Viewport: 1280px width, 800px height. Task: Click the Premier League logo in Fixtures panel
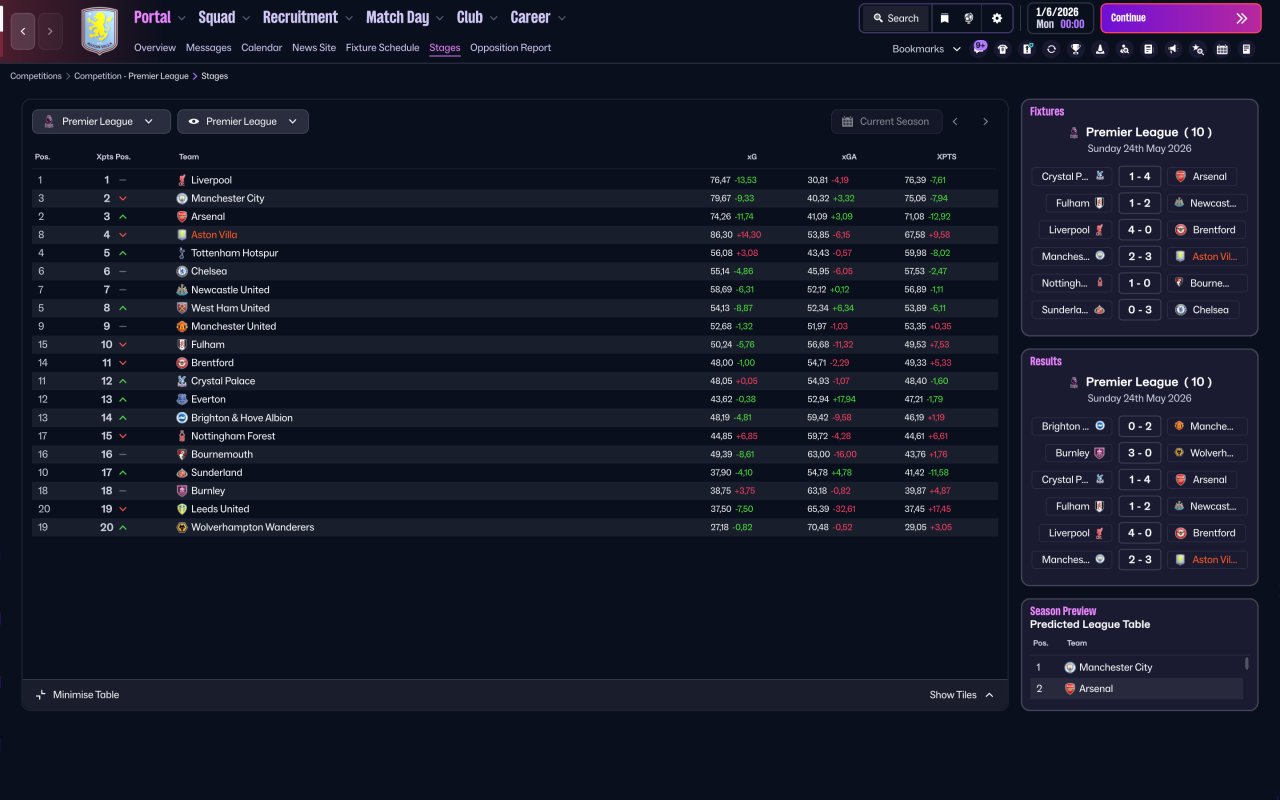coord(1074,132)
